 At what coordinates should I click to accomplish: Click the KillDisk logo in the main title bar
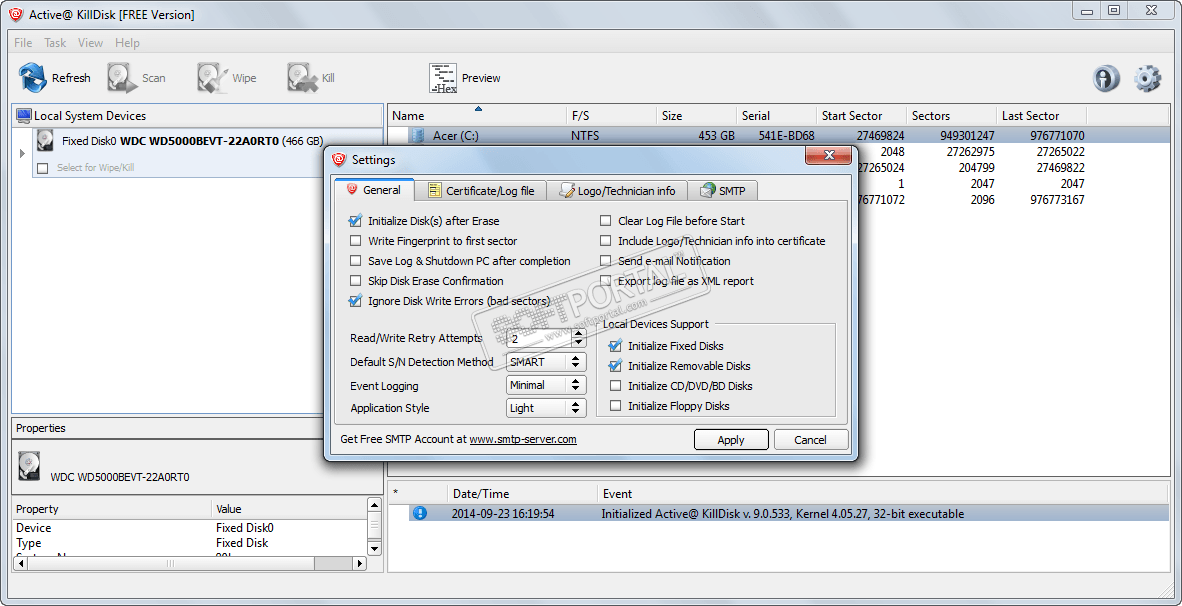click(x=15, y=14)
